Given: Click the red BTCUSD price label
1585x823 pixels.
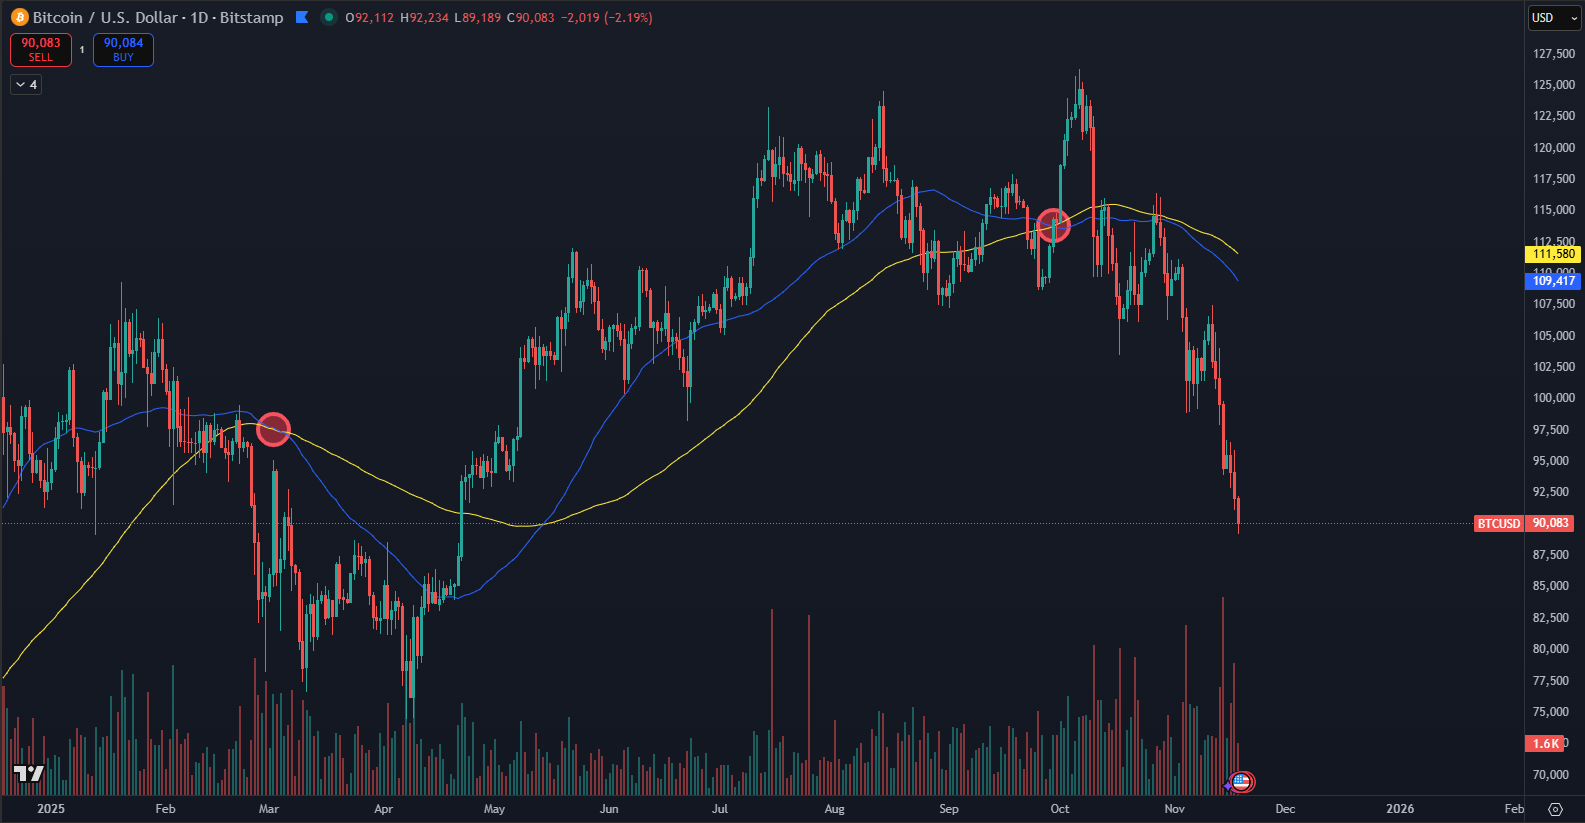Looking at the screenshot, I should pos(1498,524).
